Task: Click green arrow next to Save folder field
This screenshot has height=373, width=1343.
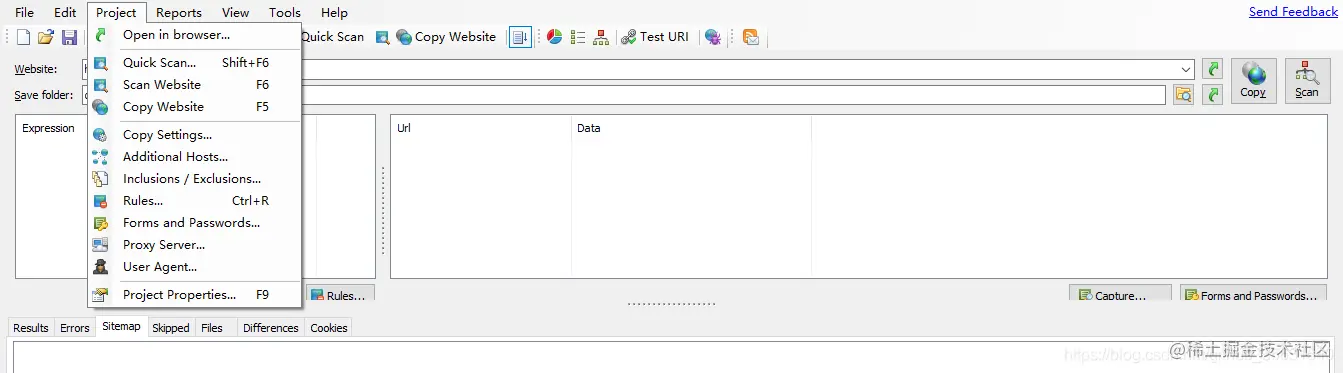Action: (x=1212, y=94)
